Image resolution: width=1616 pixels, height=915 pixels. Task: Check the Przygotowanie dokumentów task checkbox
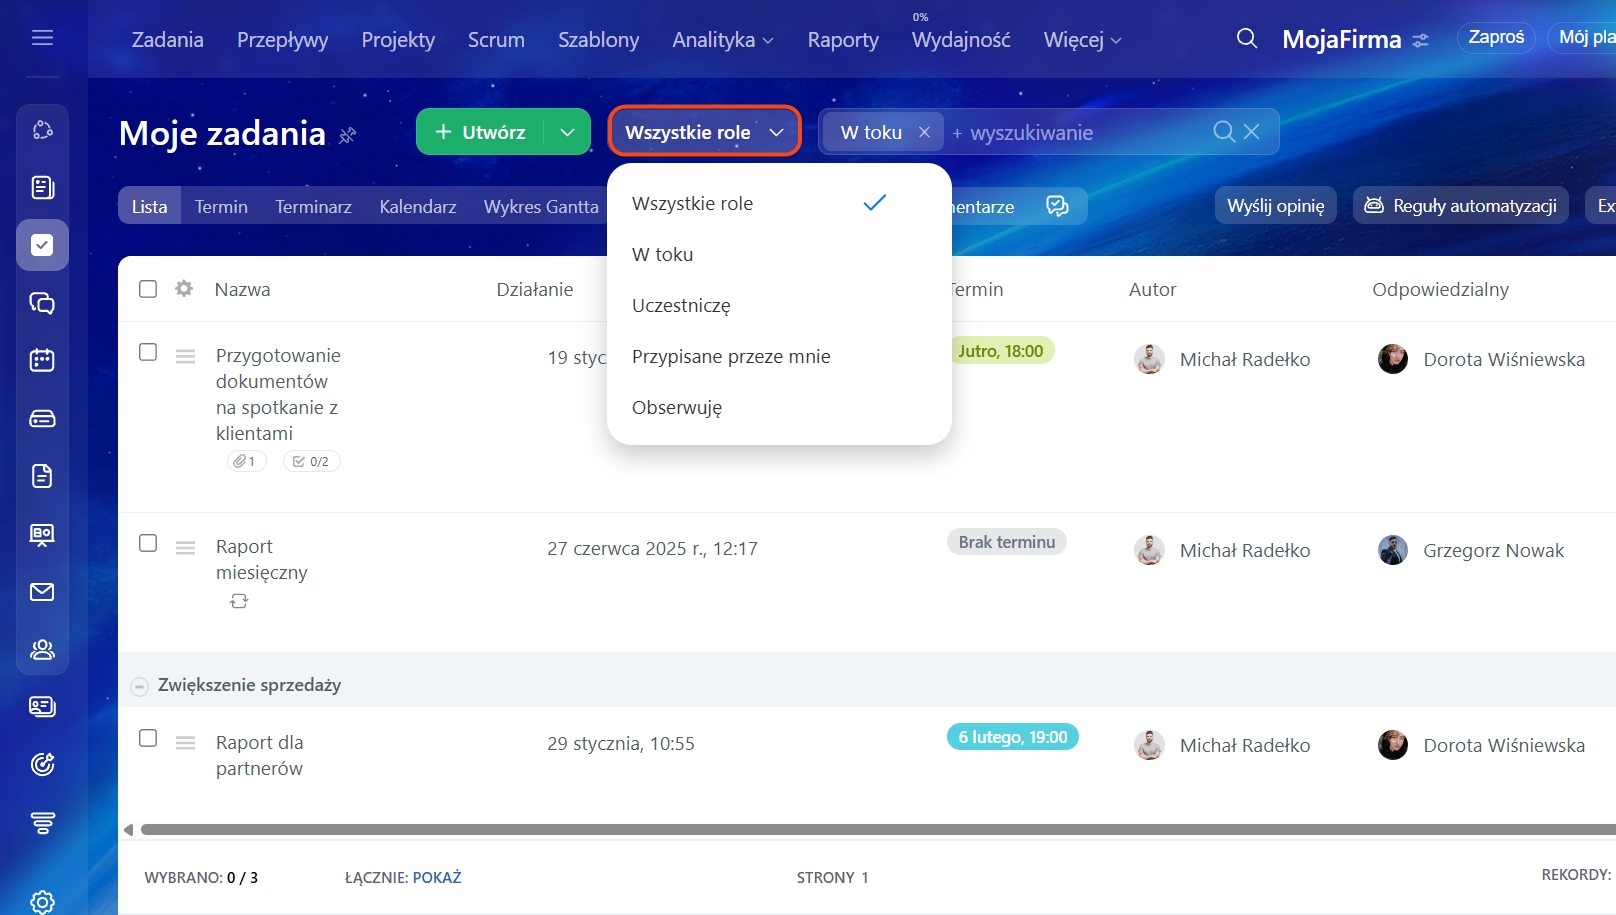pos(148,352)
